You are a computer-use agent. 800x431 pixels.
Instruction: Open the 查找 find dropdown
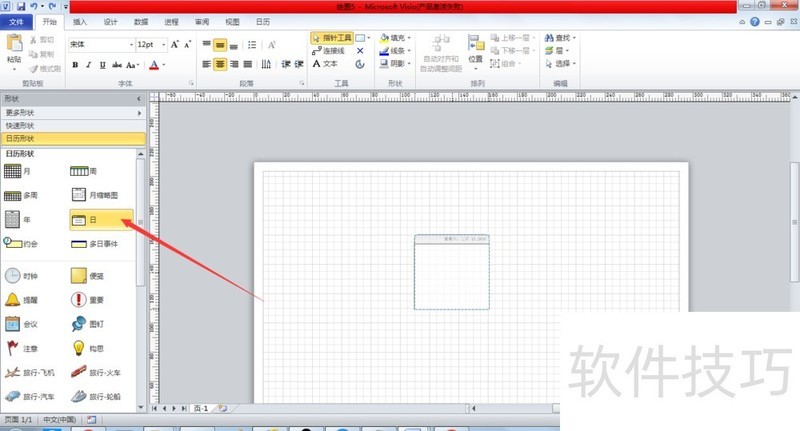560,38
